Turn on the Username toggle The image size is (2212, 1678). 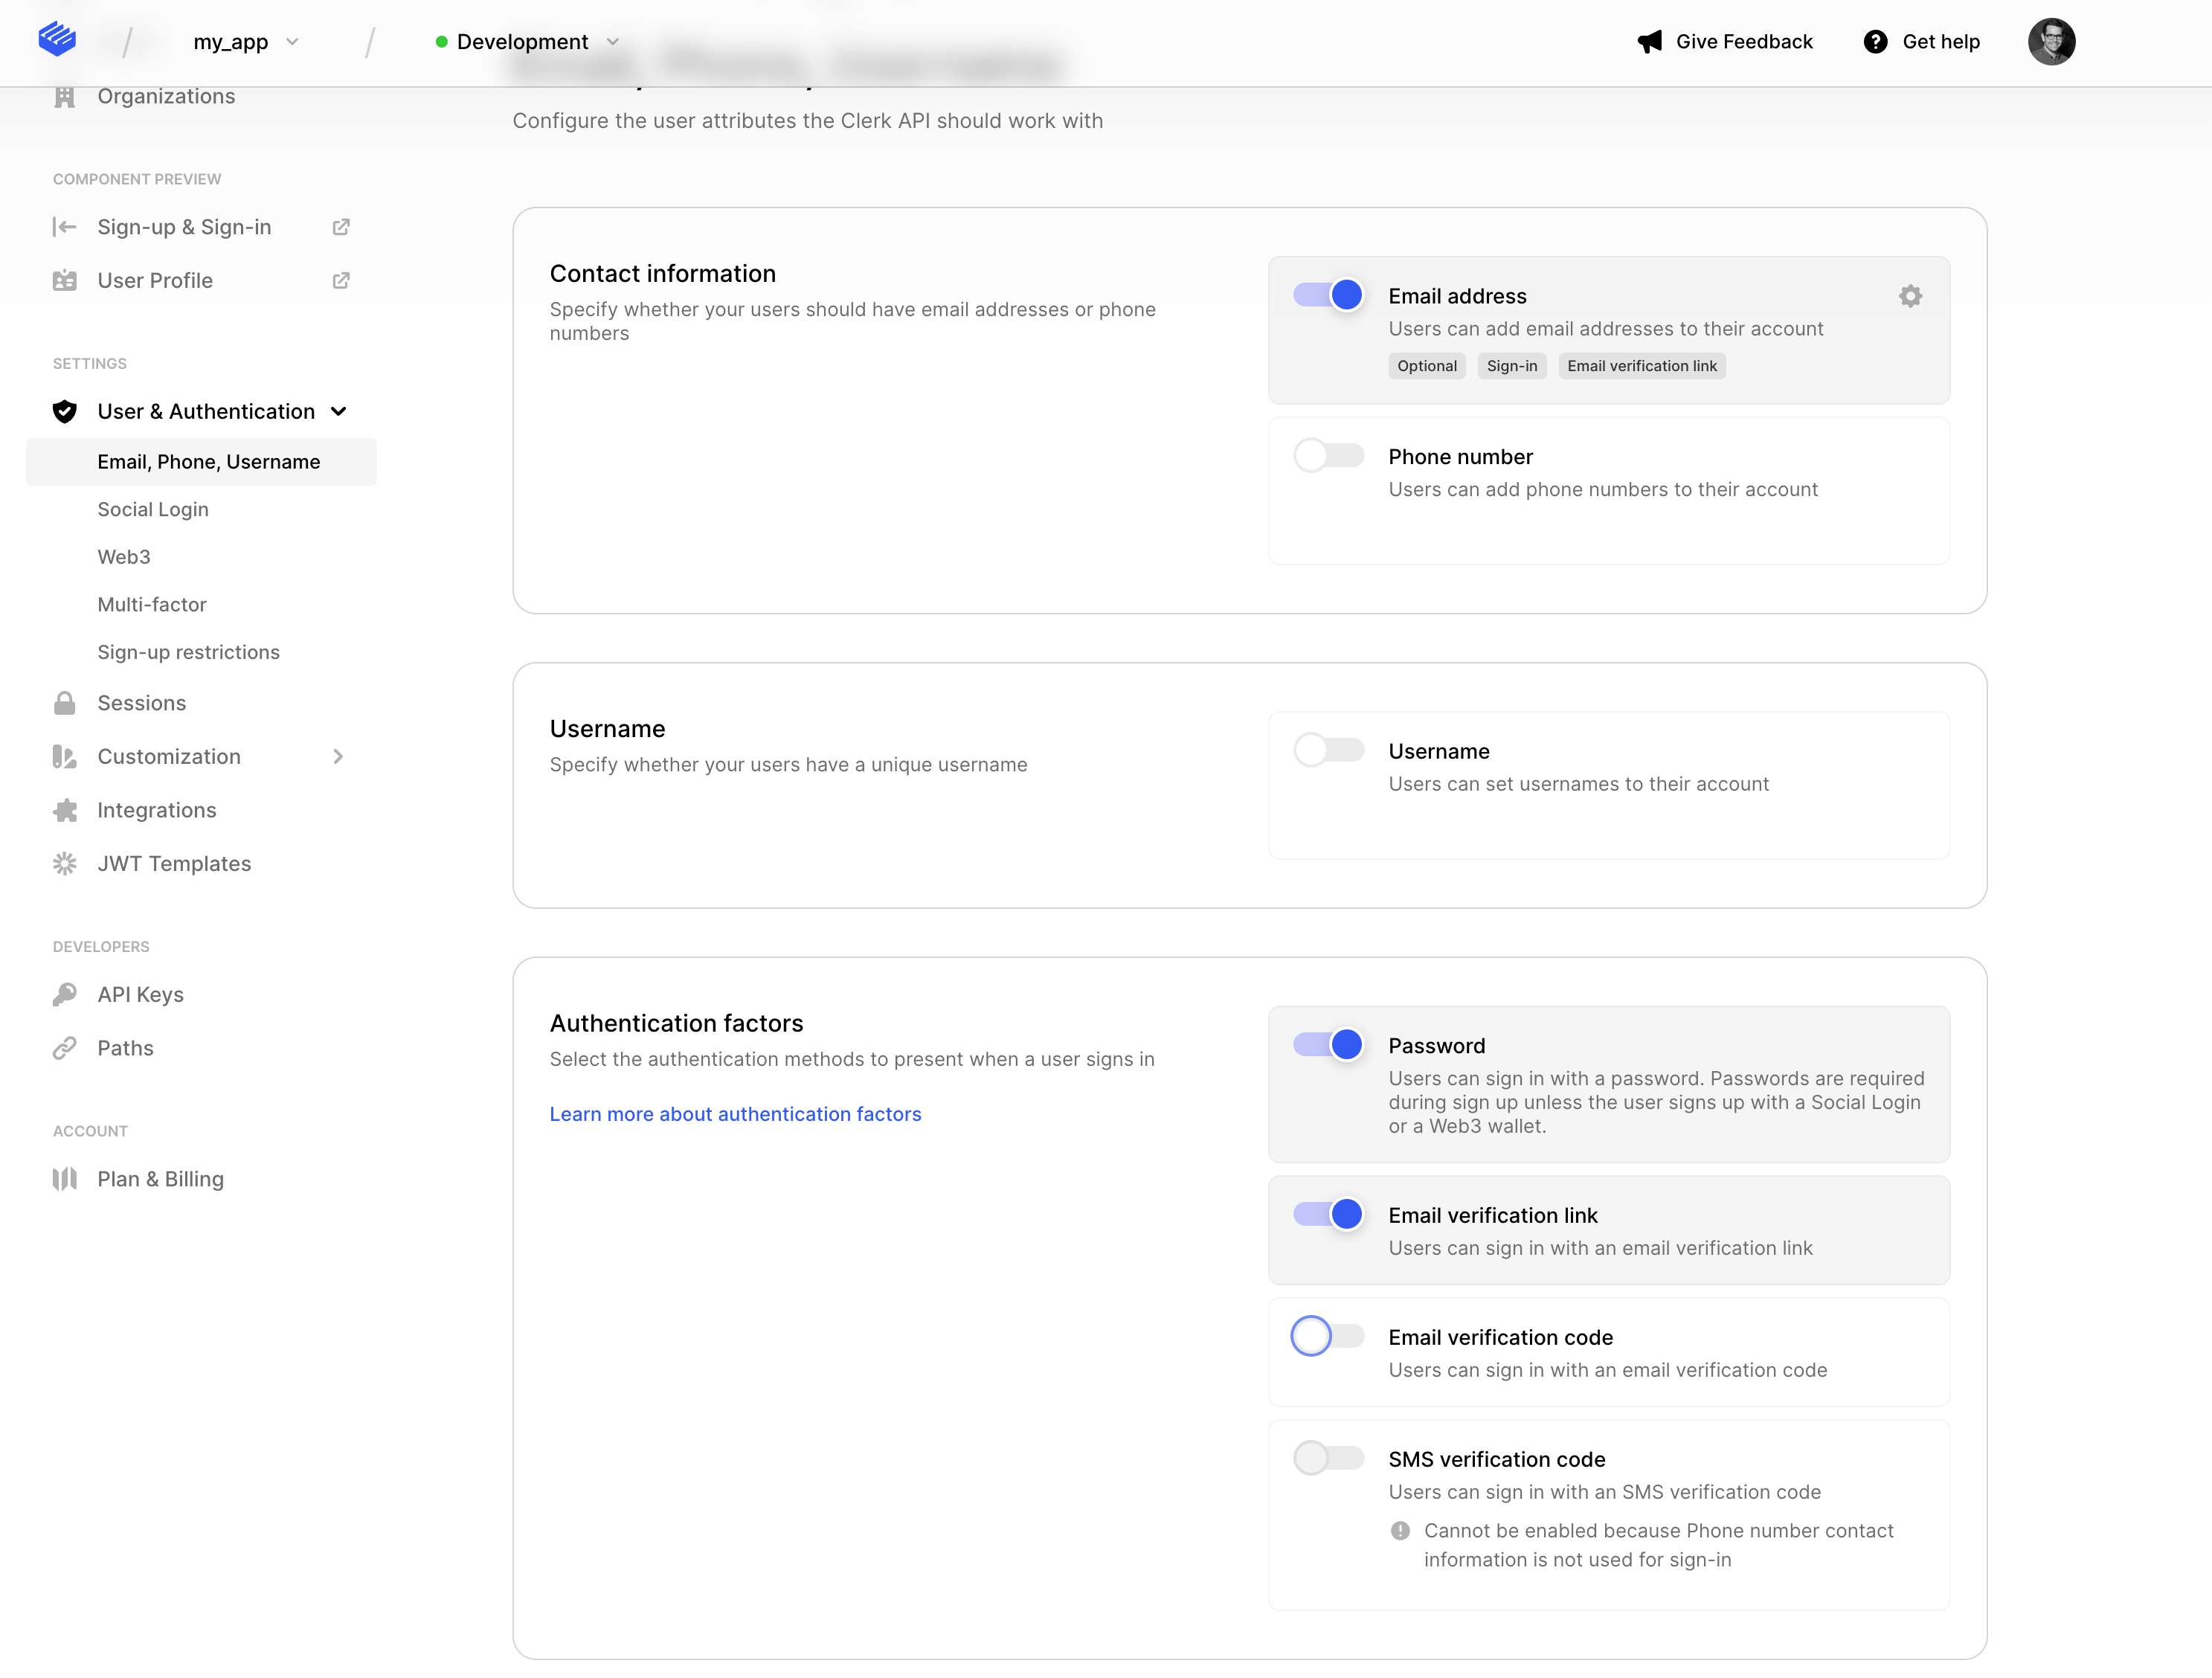tap(1328, 750)
